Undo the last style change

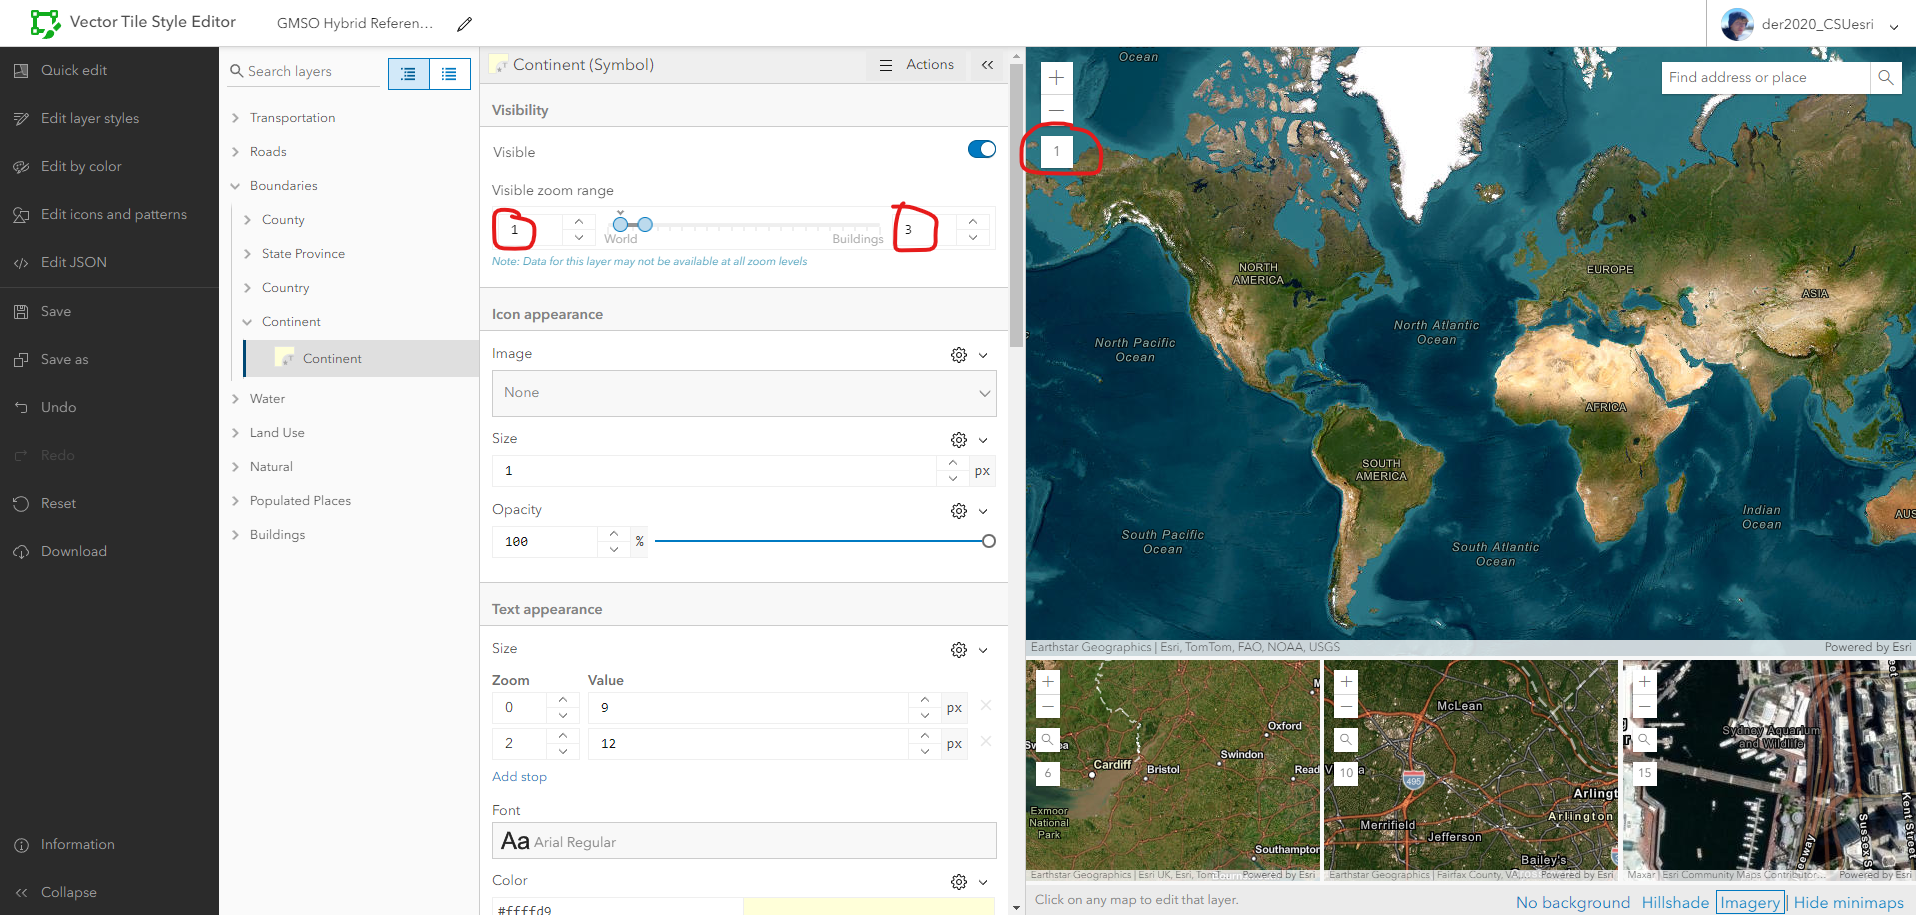(x=57, y=407)
